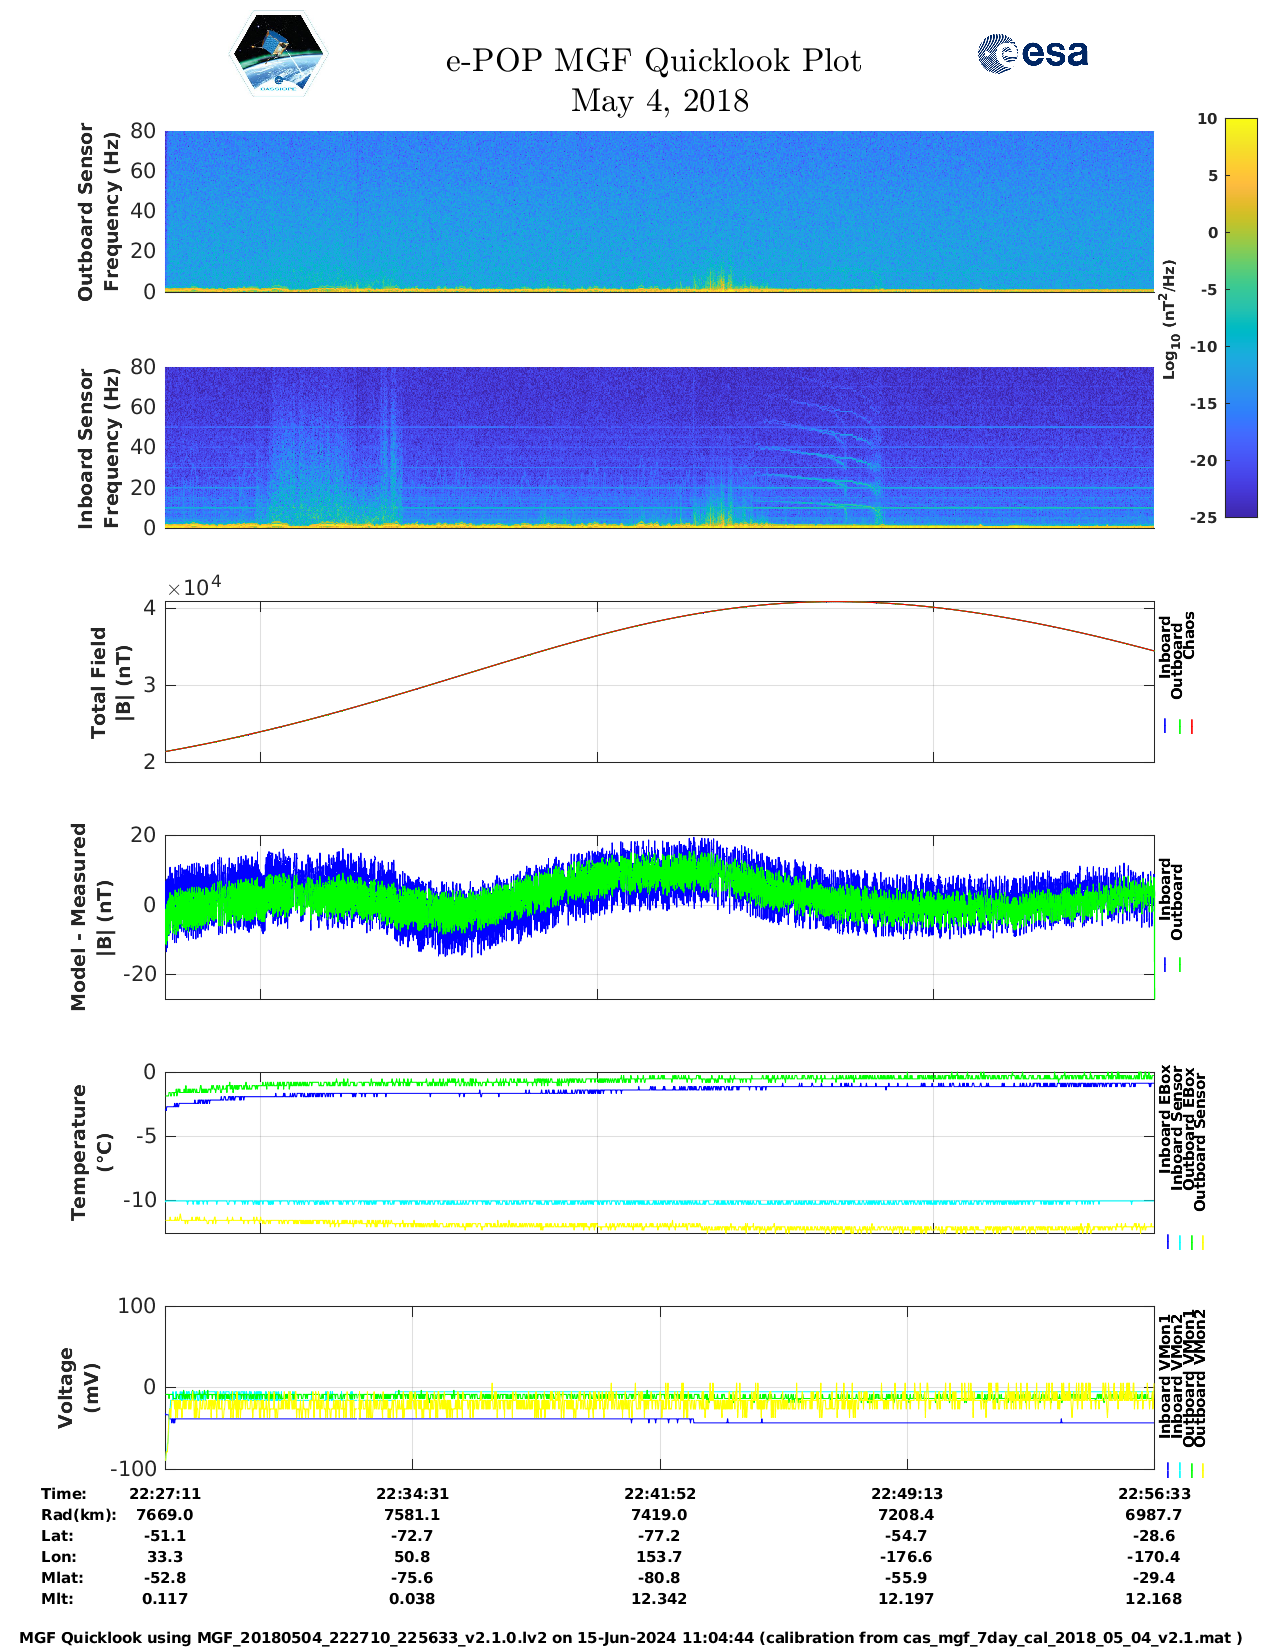
Task: Select the 22:27:11 start time label
Action: point(165,1494)
